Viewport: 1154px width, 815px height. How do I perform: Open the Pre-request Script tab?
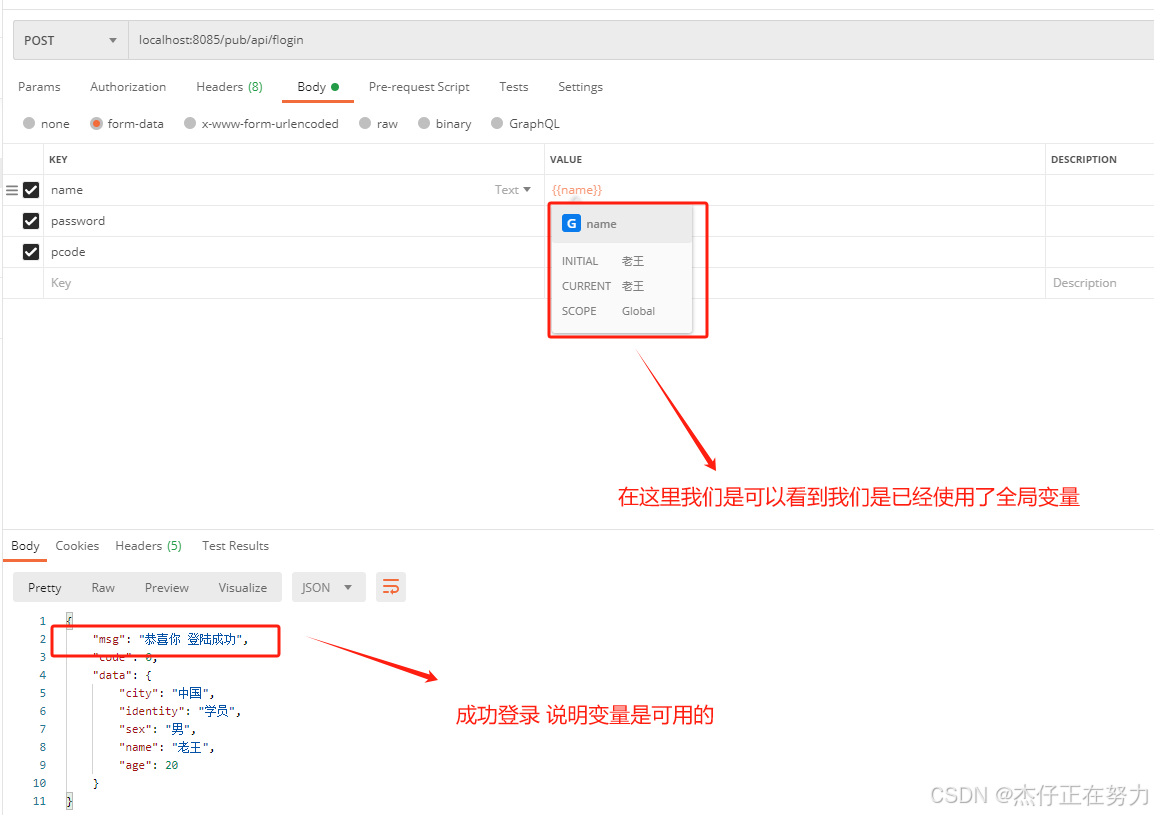point(419,87)
